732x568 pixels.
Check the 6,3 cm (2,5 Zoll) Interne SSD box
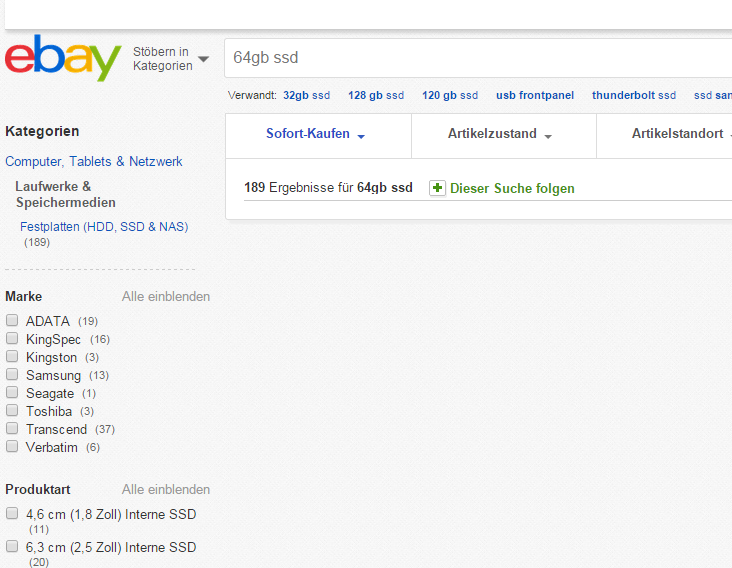click(x=12, y=547)
